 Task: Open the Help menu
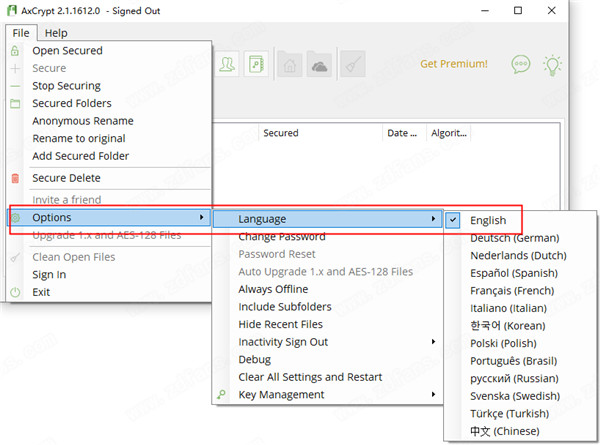tap(56, 33)
